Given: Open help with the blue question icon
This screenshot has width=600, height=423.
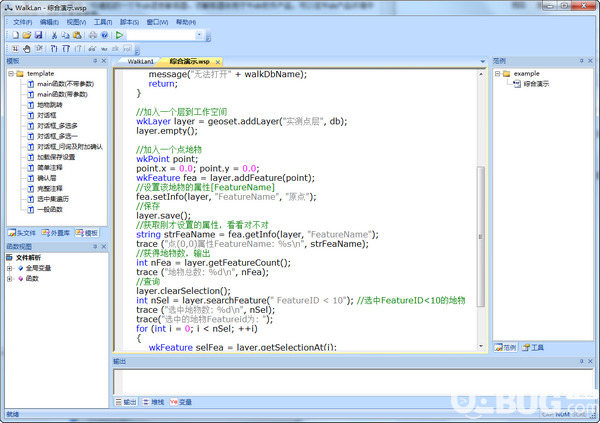Looking at the screenshot, I should 104,35.
